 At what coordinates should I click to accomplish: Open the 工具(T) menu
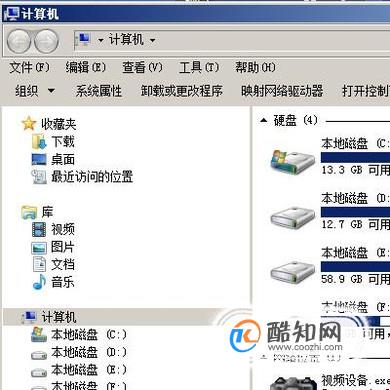pos(199,67)
